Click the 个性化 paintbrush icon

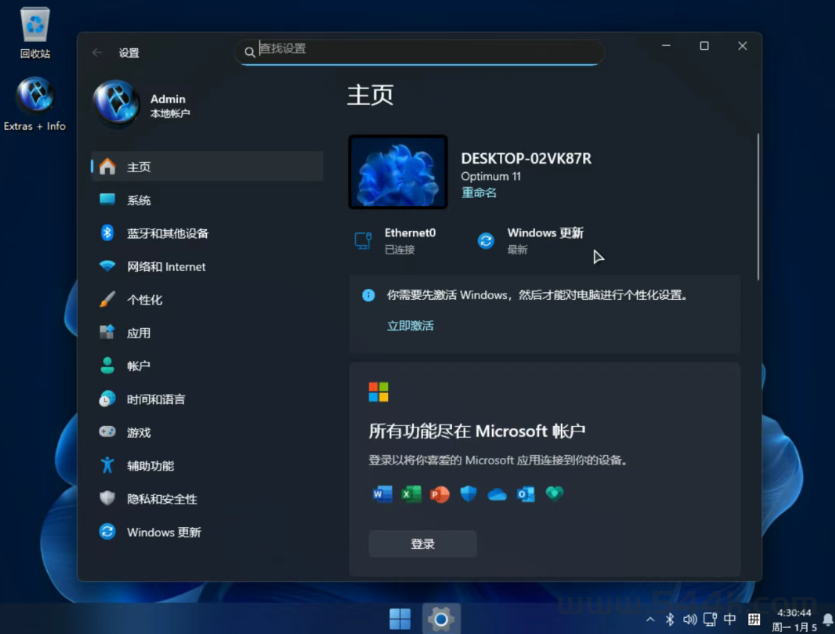(107, 299)
